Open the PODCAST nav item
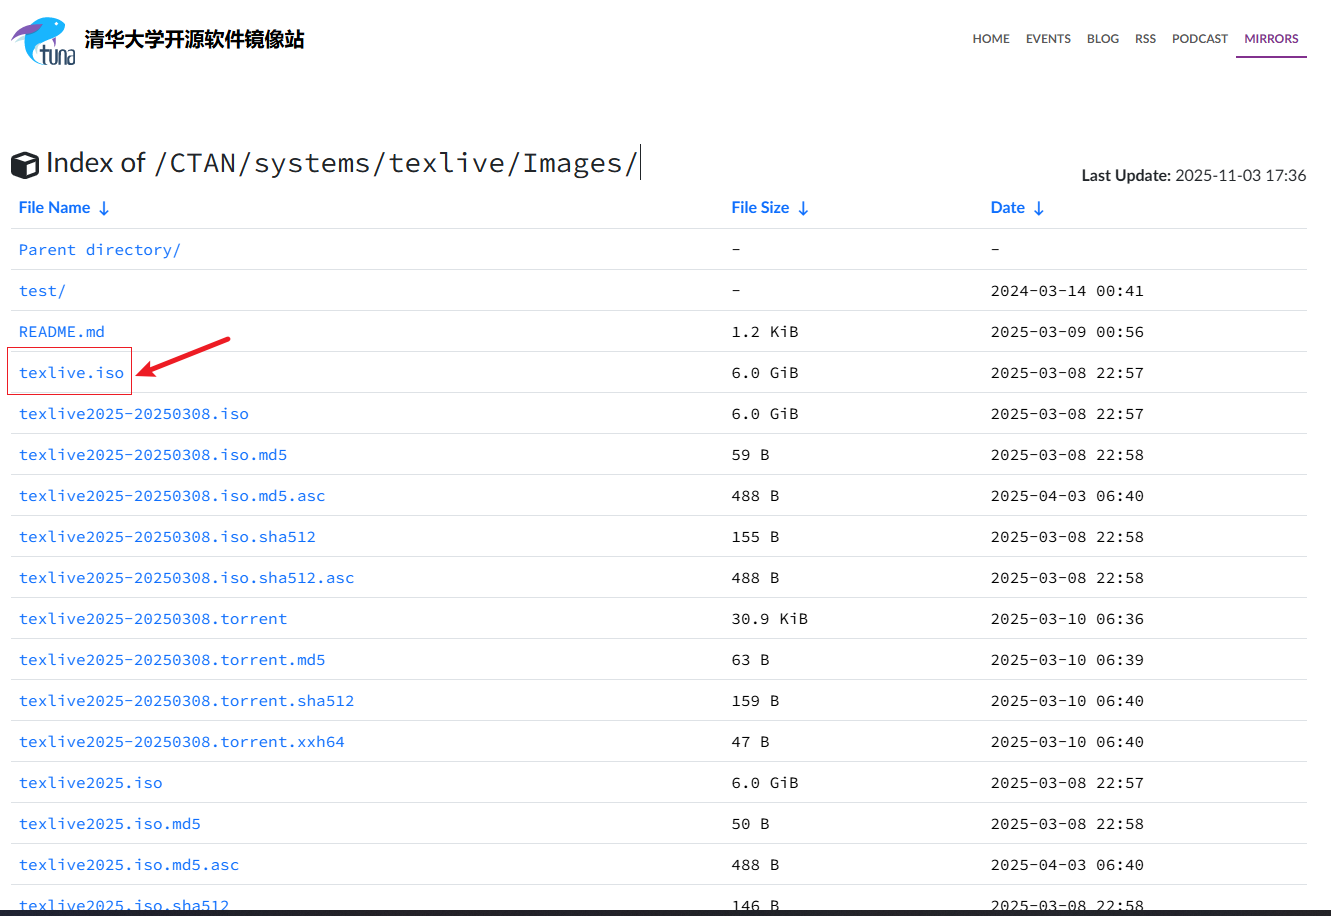Viewport: 1331px width, 916px height. pos(1200,39)
